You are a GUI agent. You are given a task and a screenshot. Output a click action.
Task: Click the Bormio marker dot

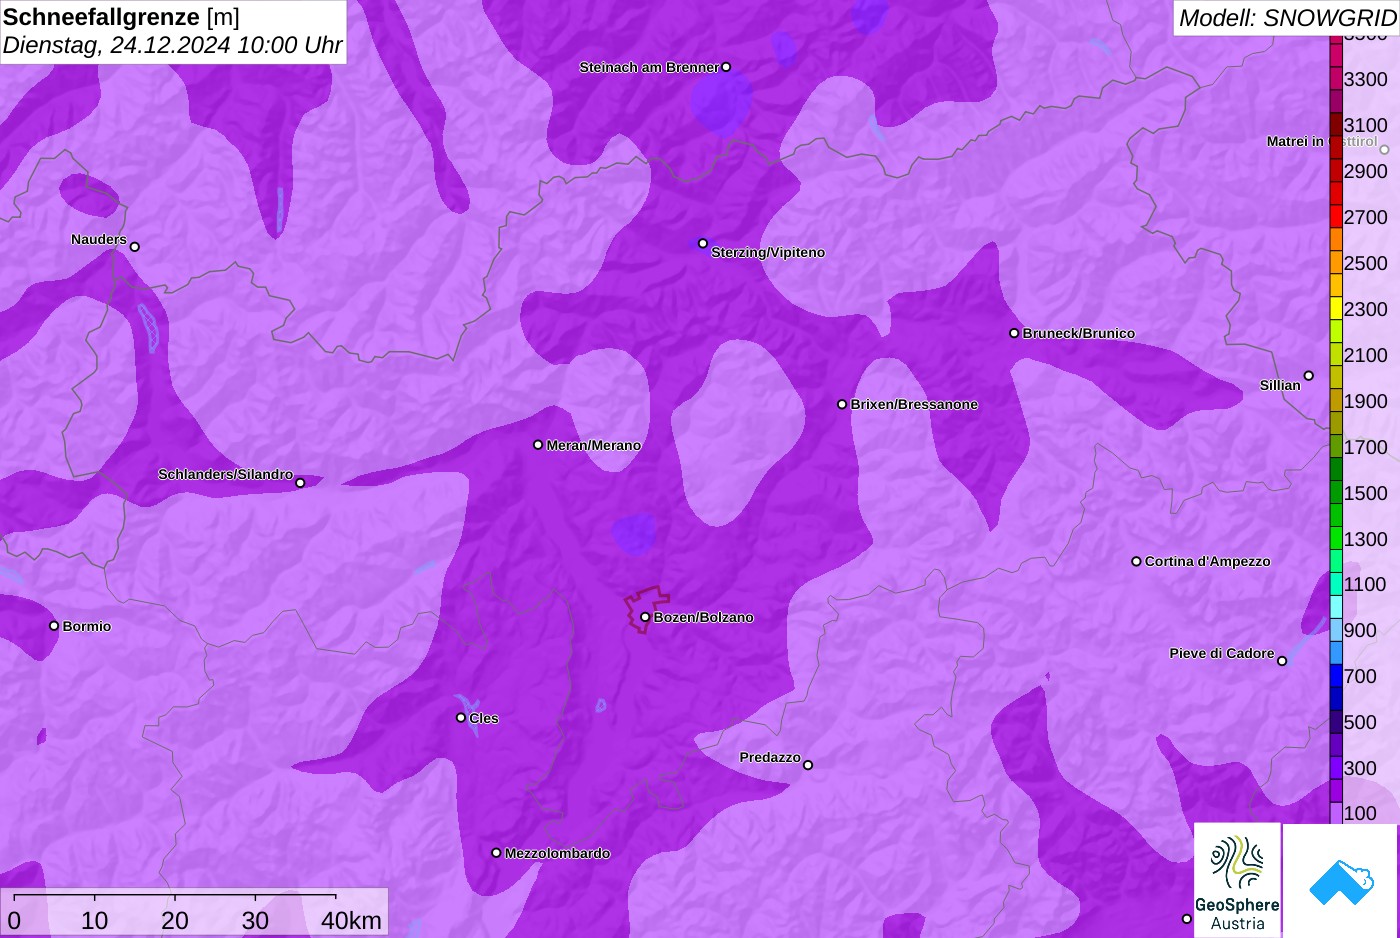(x=54, y=626)
